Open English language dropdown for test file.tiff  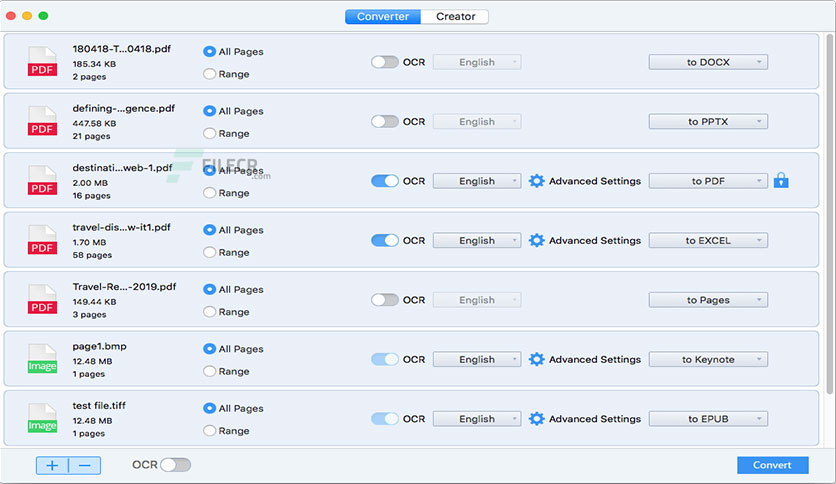coord(477,419)
